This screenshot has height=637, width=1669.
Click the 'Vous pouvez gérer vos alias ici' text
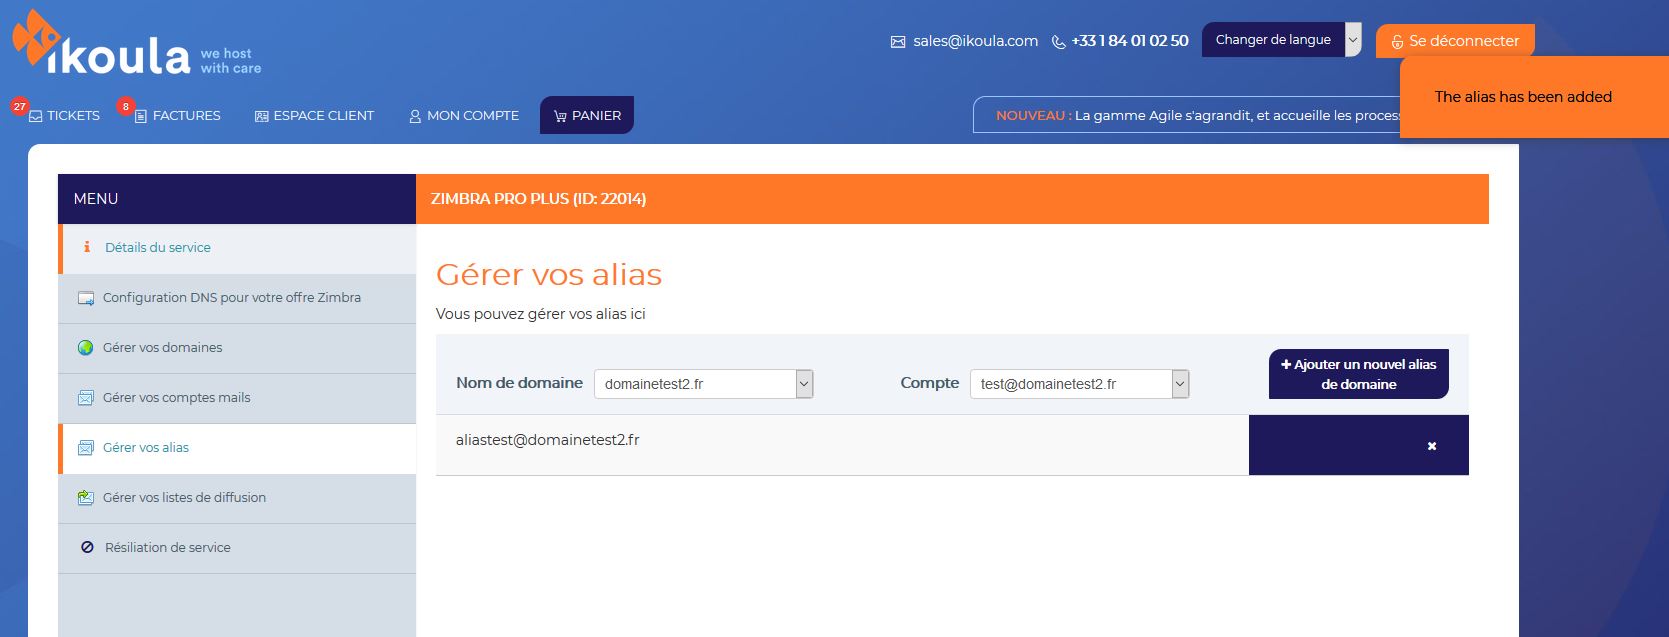tap(540, 314)
